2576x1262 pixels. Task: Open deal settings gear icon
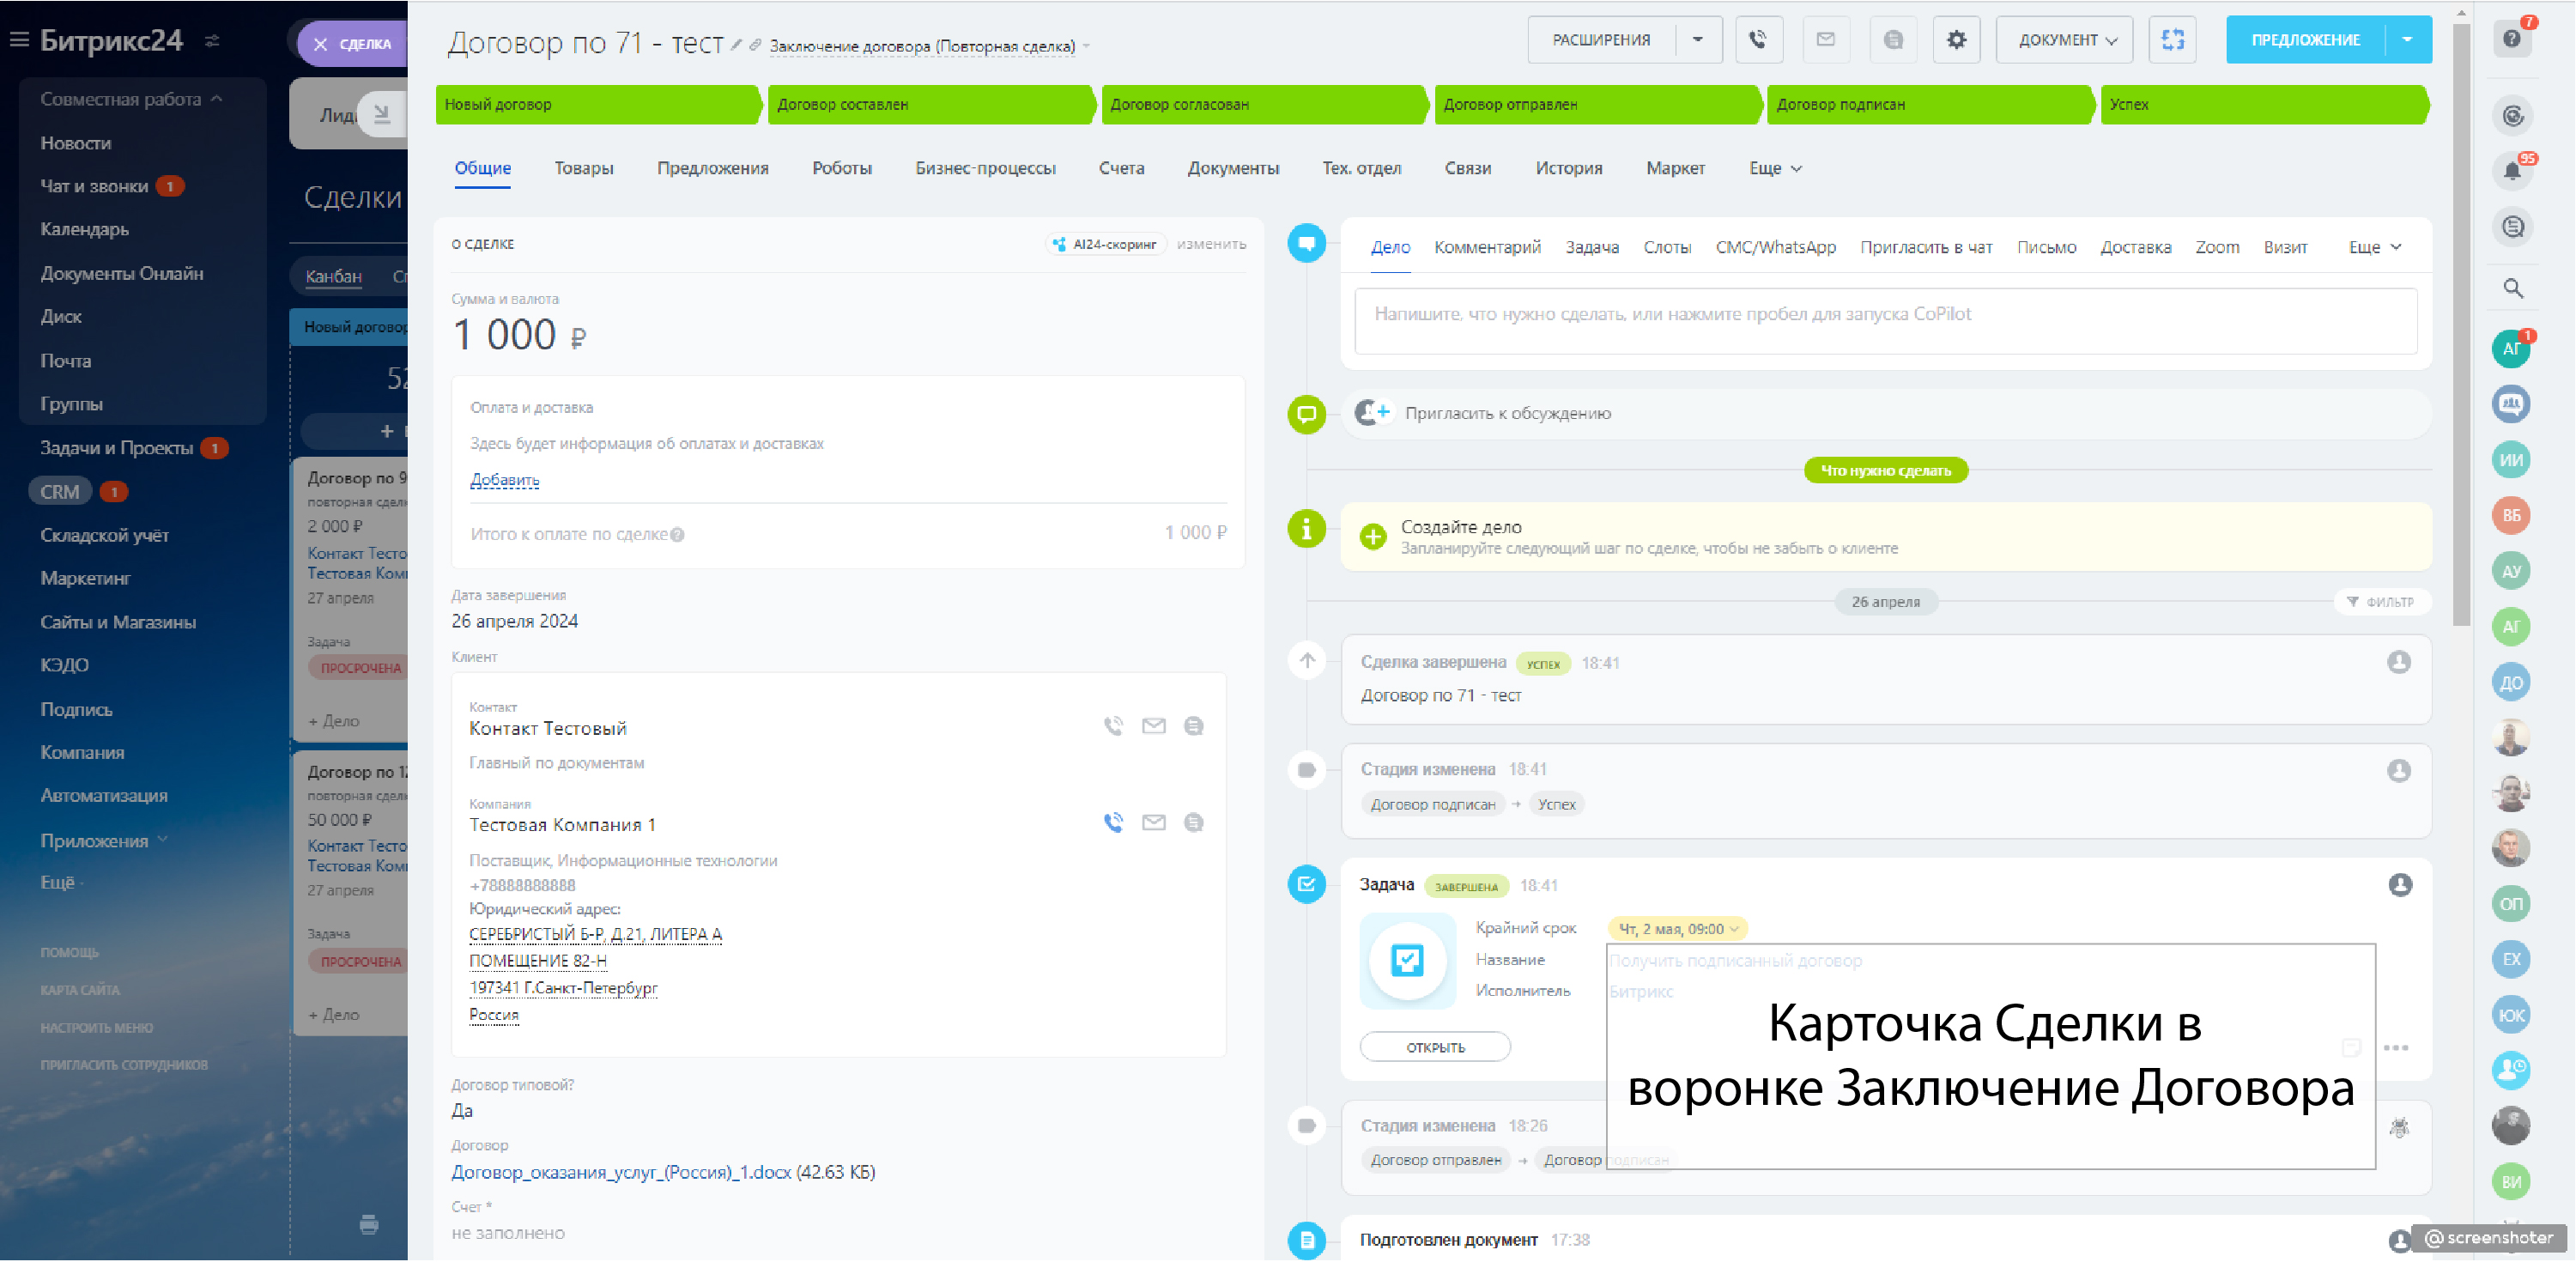(x=1956, y=40)
